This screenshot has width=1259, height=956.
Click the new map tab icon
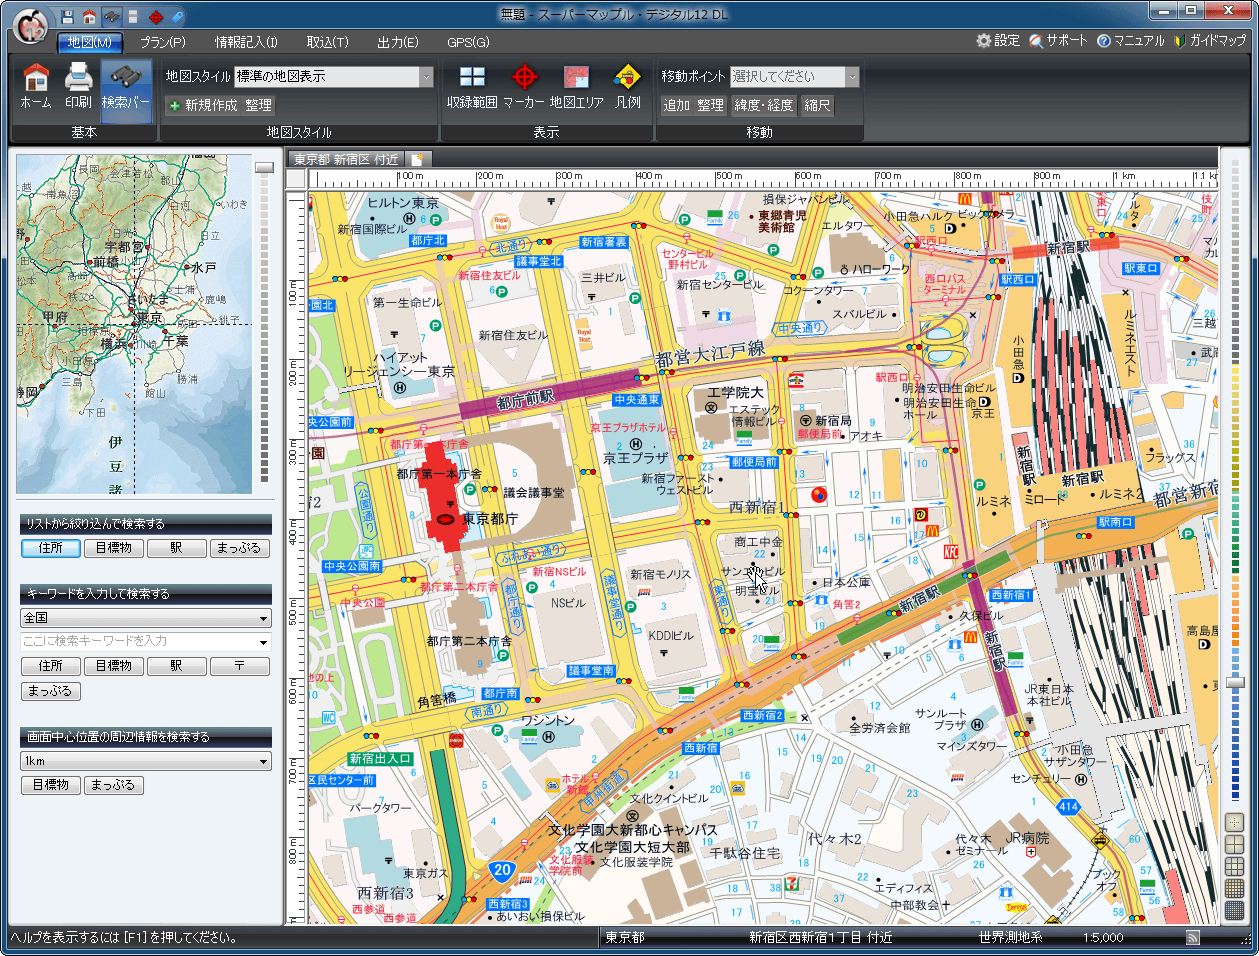pos(418,159)
